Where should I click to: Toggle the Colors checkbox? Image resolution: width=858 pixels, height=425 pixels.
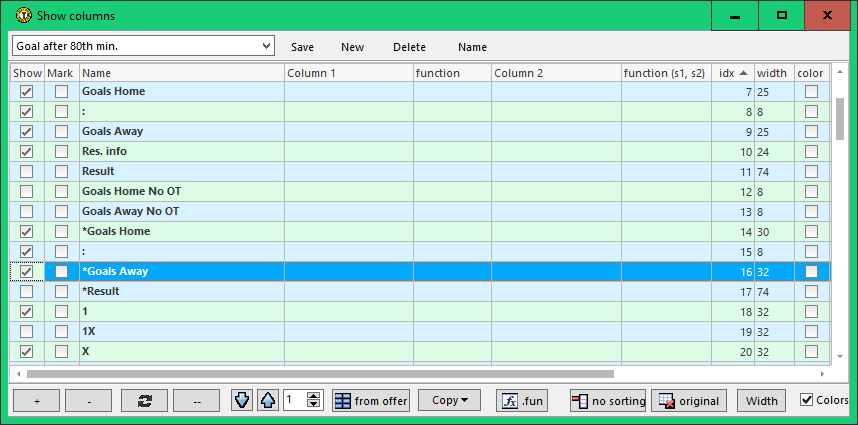tap(807, 400)
